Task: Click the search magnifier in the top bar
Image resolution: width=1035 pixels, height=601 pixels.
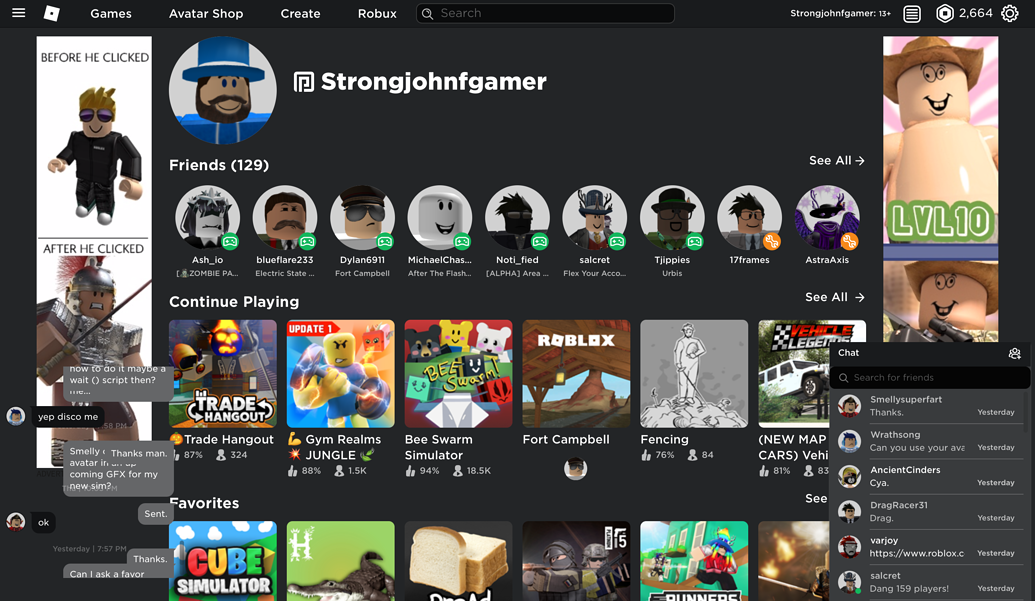Action: tap(427, 13)
